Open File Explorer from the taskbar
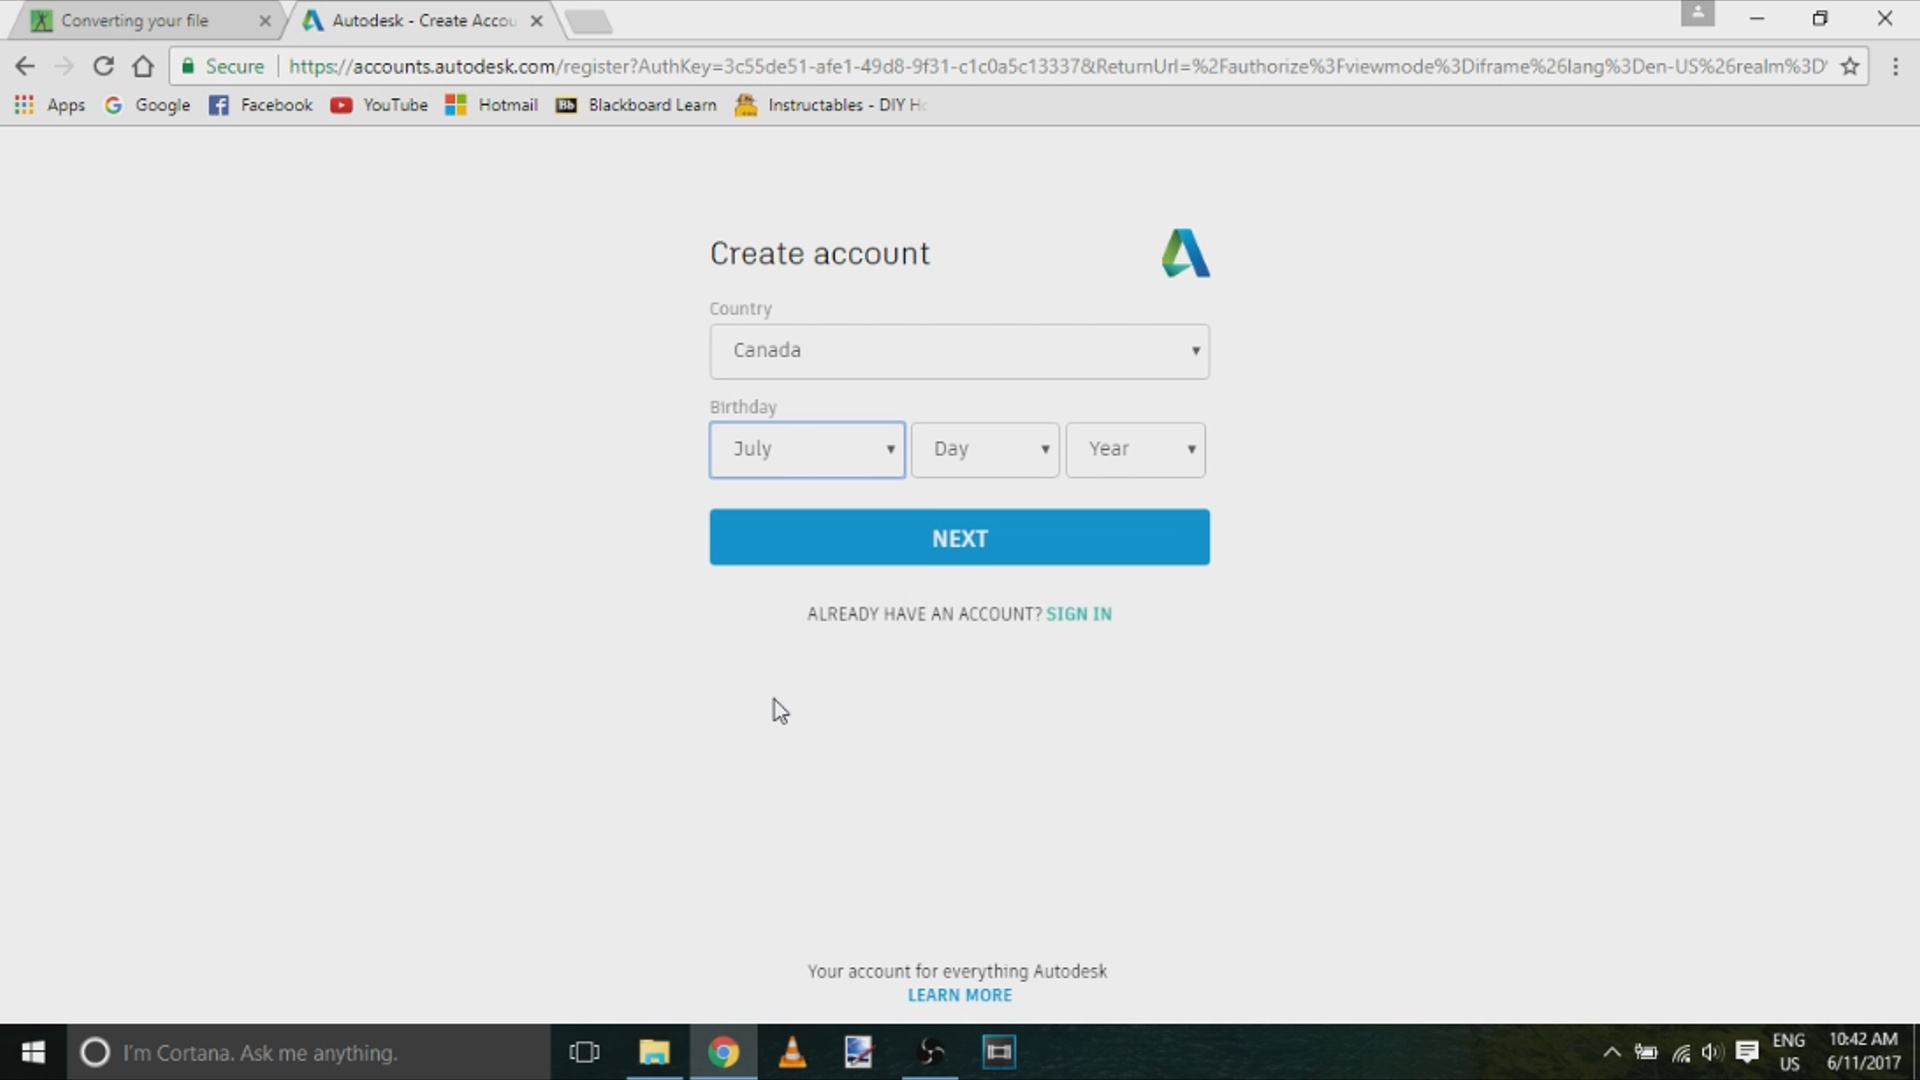1920x1080 pixels. 654,1052
